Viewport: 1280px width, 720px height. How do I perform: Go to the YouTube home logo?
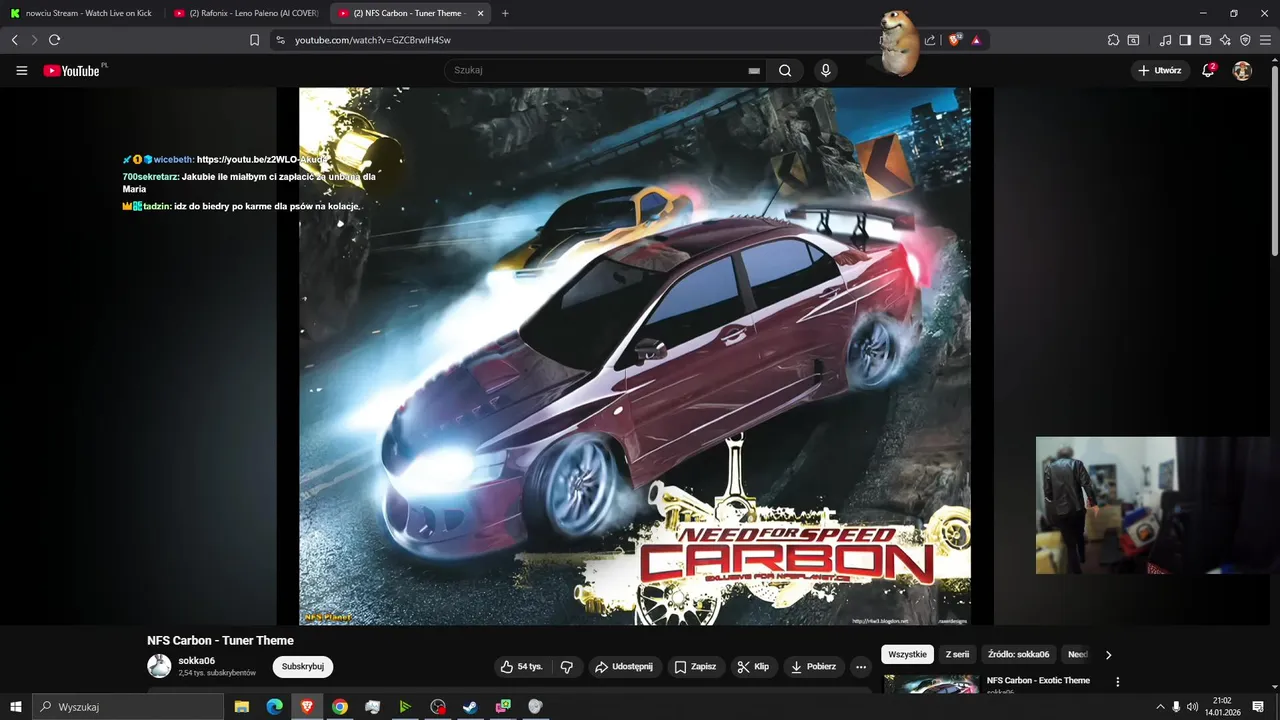click(x=71, y=71)
